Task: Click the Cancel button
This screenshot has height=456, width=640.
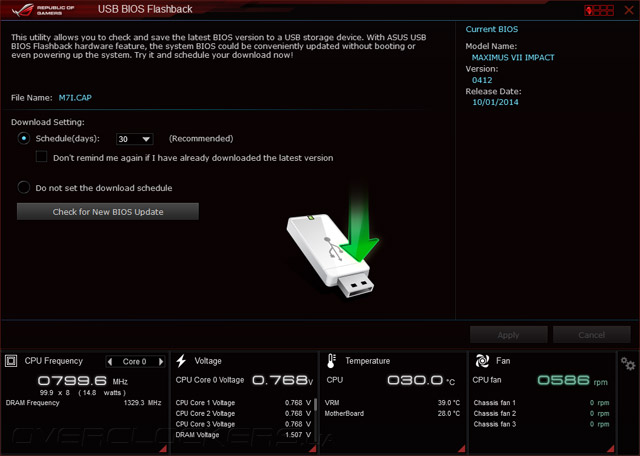Action: click(591, 335)
